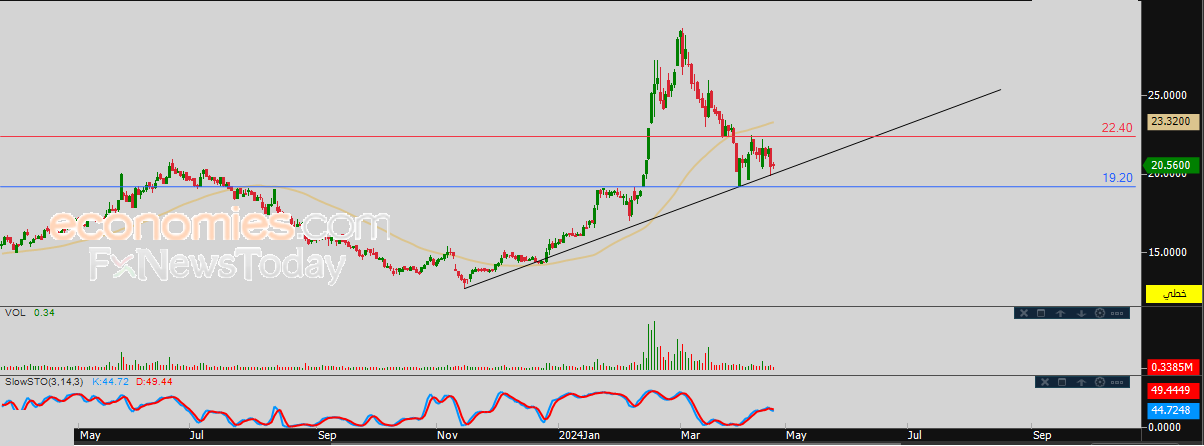Image resolution: width=1204 pixels, height=446 pixels.
Task: Open more options for VOL panel
Action: (1117, 313)
